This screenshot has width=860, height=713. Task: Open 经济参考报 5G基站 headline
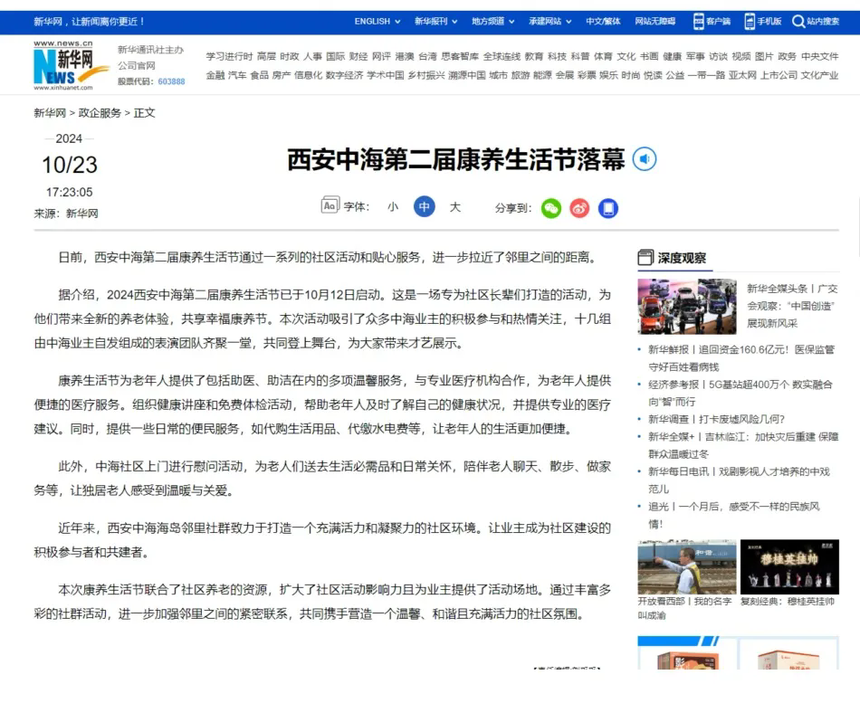(740, 393)
